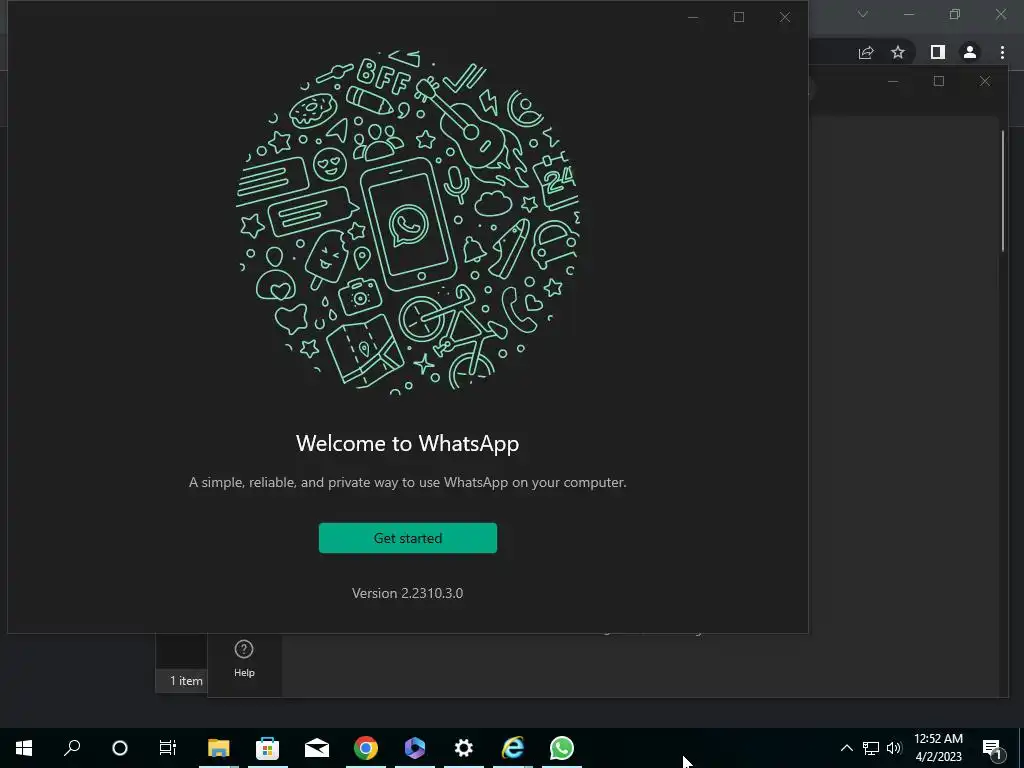1024x768 pixels.
Task: Bookmark page with Chrome star icon
Action: tap(898, 52)
